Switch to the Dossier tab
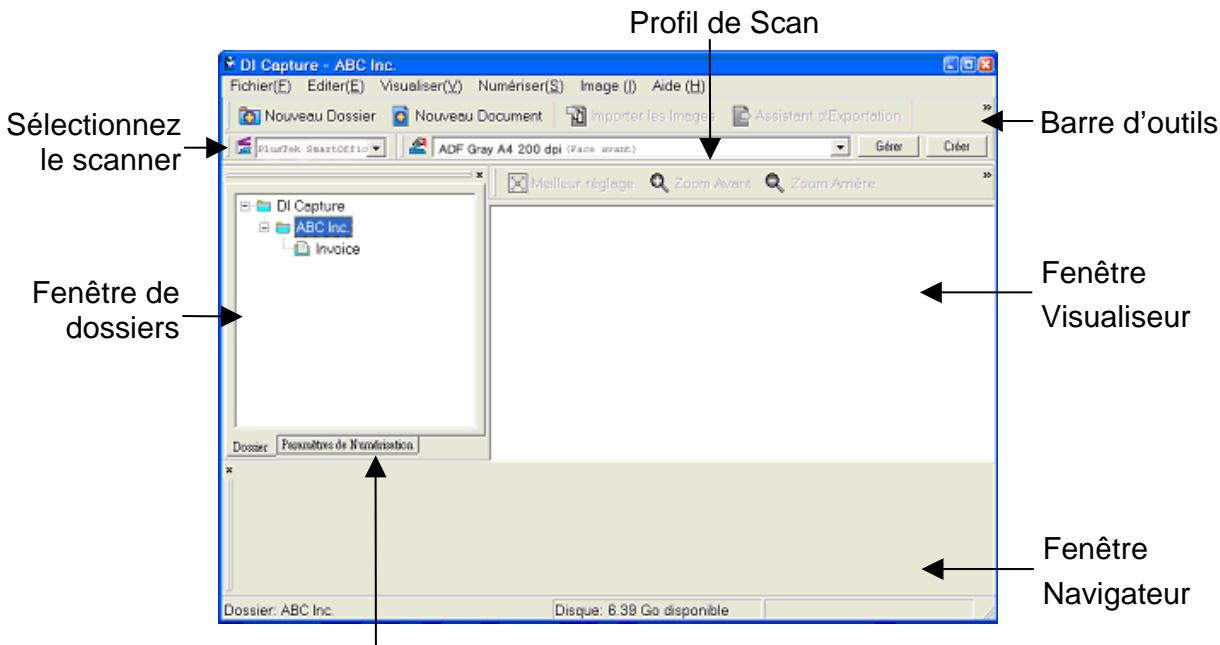 click(253, 446)
